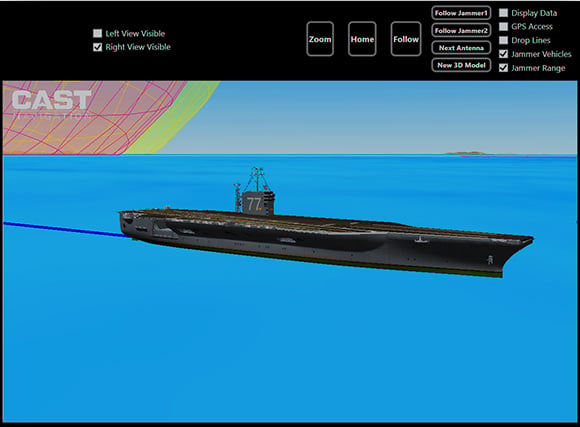Uncheck Right View Visible
This screenshot has height=427, width=580.
(x=97, y=47)
